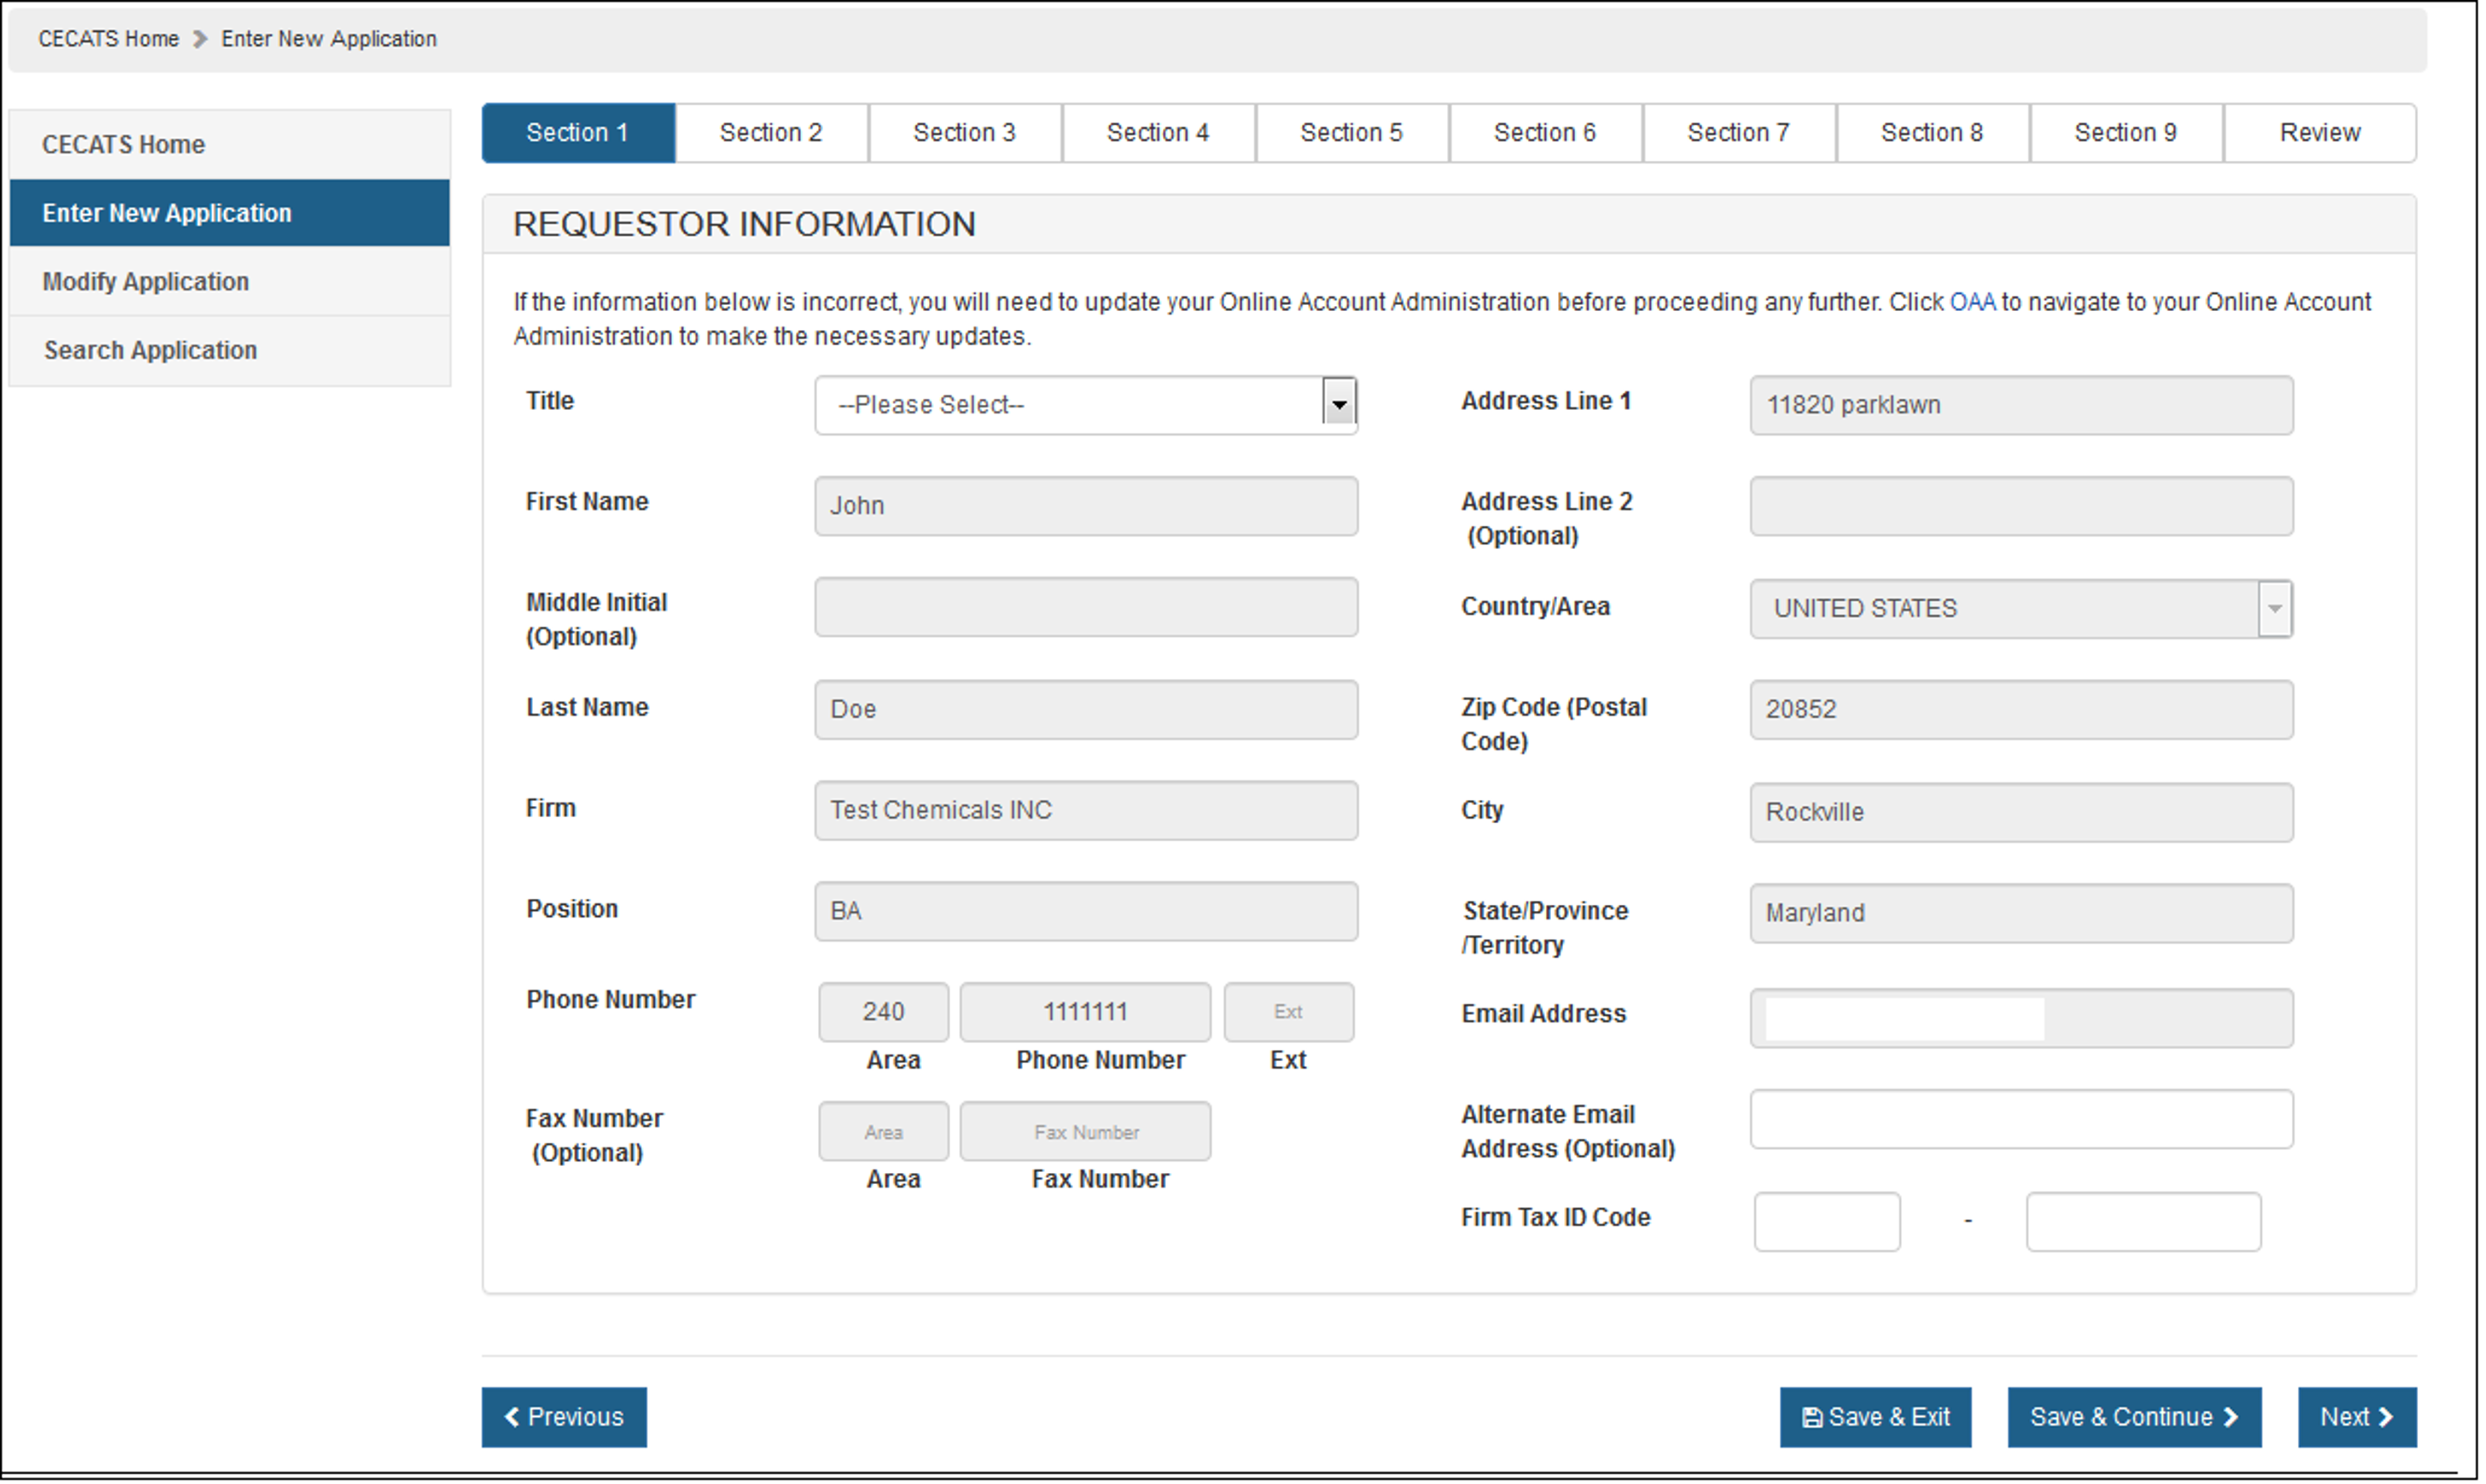Jump to Section 9 tab
The height and width of the screenshot is (1484, 2486).
pos(2126,133)
